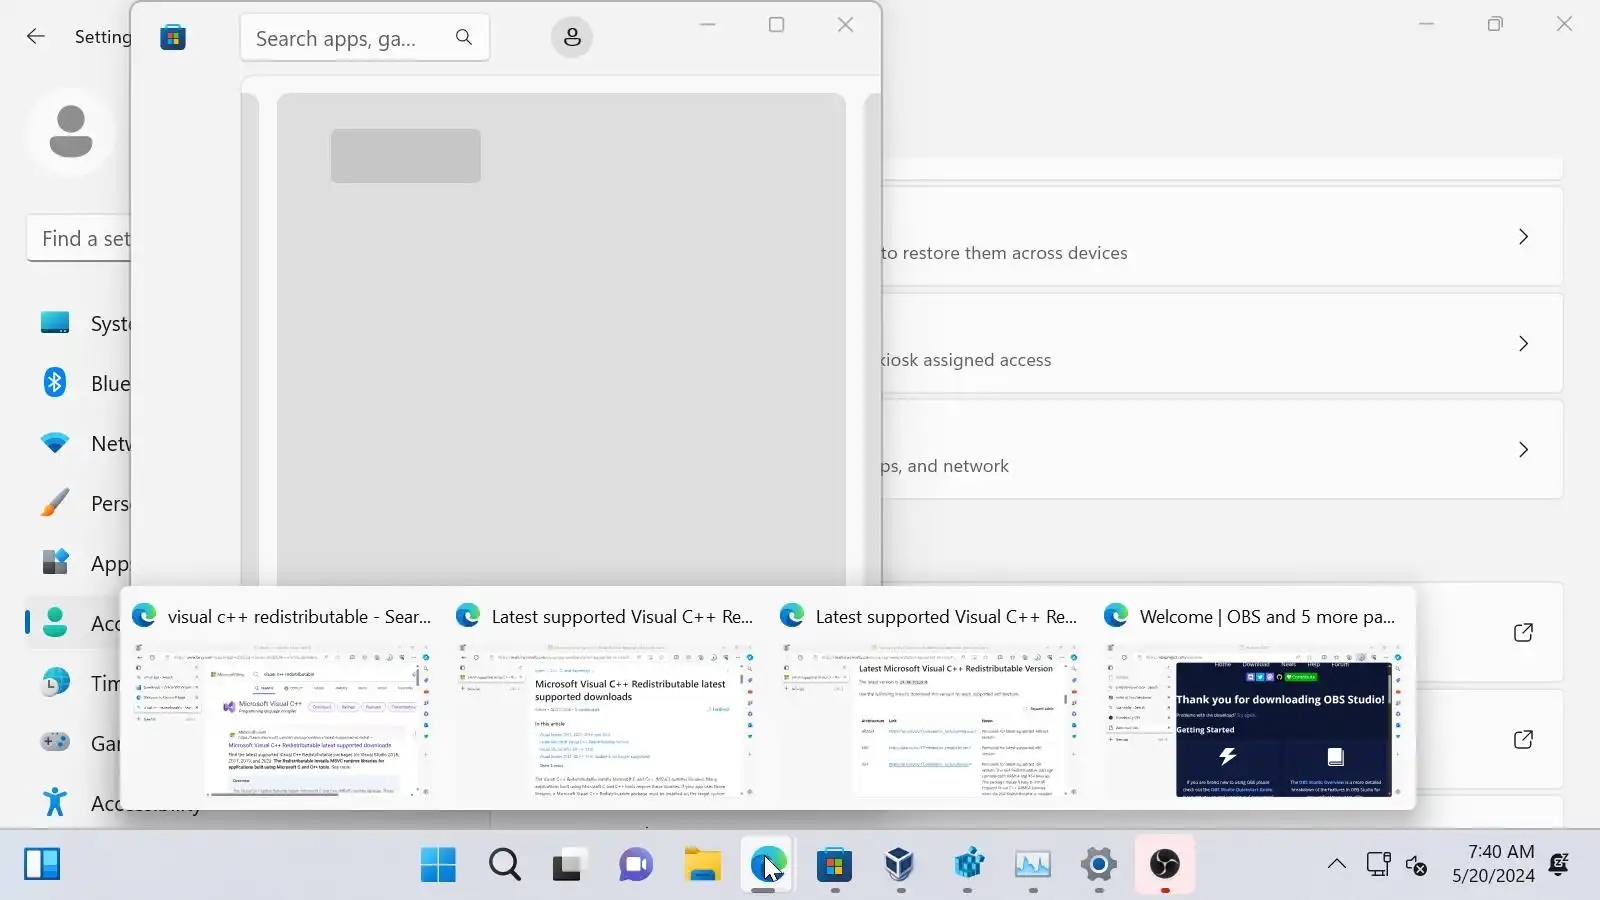The height and width of the screenshot is (900, 1600).
Task: Launch Chat app from taskbar
Action: [636, 864]
